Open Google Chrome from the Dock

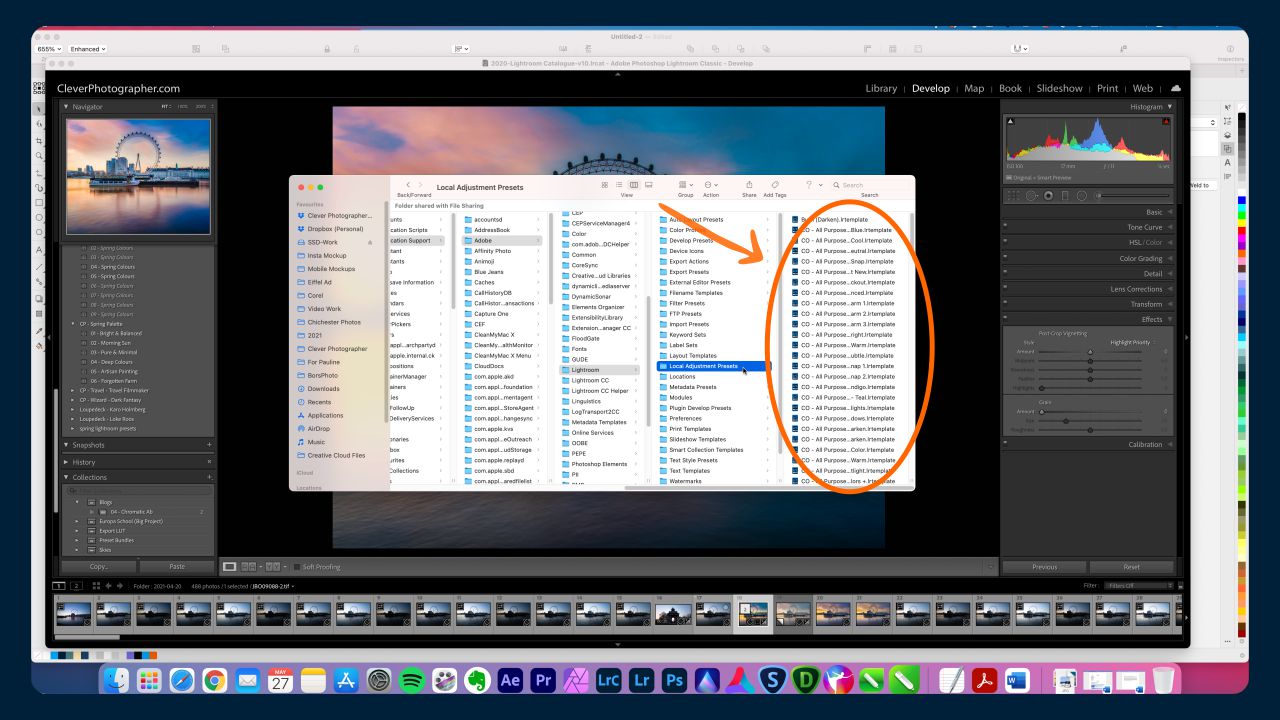click(x=214, y=680)
